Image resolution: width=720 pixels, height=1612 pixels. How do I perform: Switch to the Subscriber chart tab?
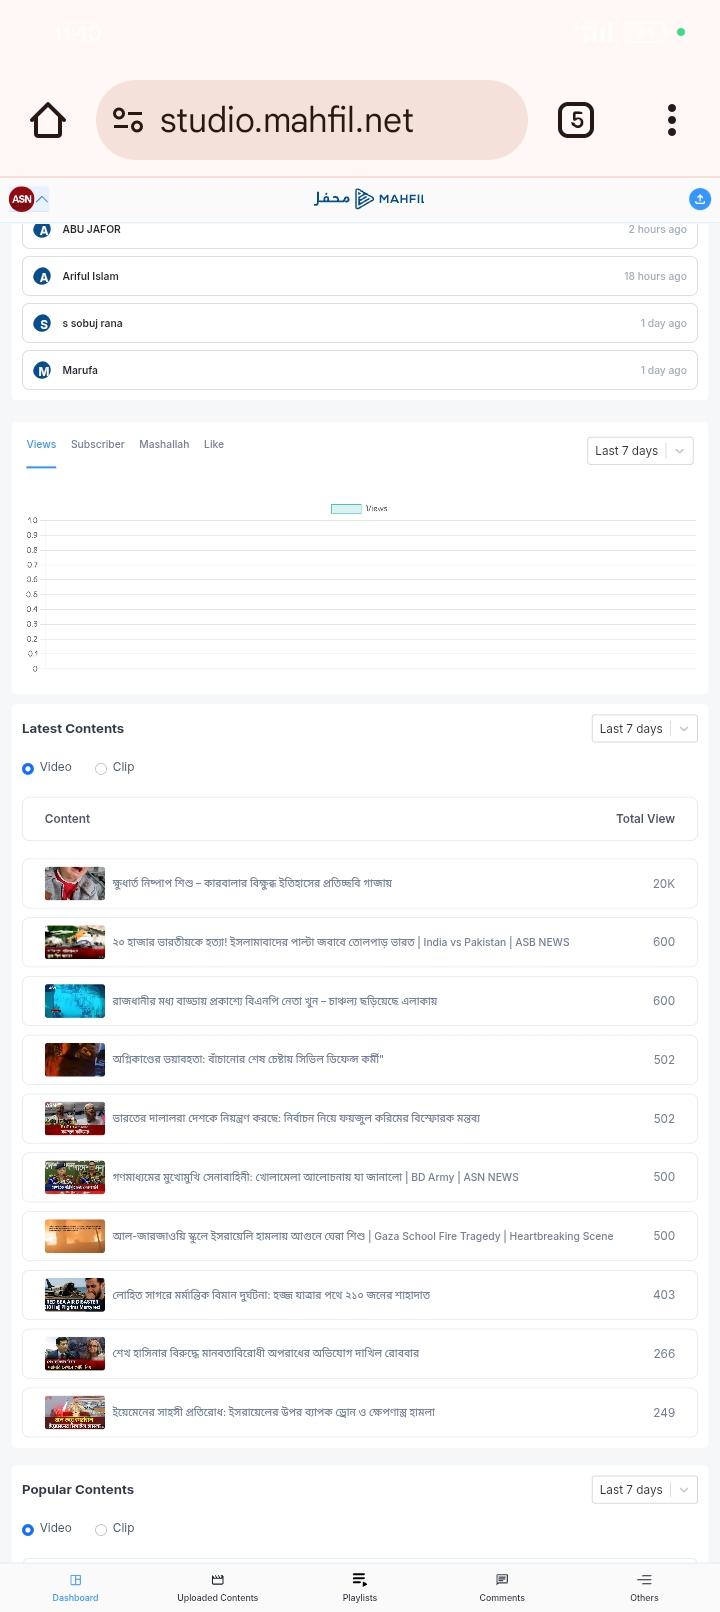[x=98, y=445]
